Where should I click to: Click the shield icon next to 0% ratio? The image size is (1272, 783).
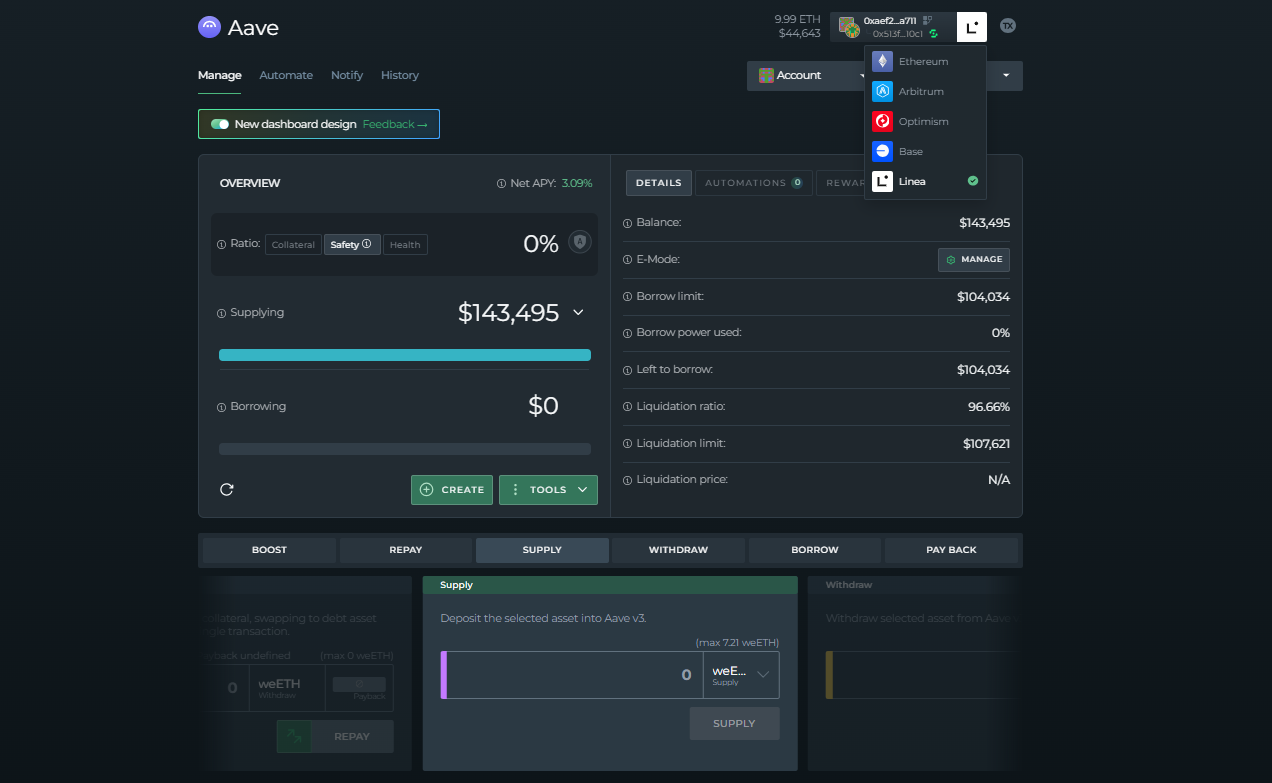[579, 242]
